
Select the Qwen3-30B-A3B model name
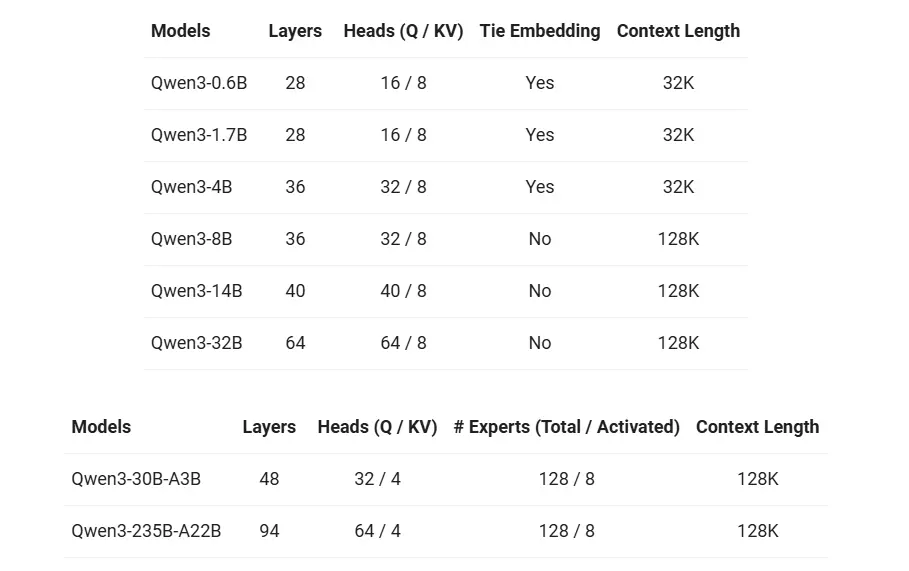click(x=136, y=479)
